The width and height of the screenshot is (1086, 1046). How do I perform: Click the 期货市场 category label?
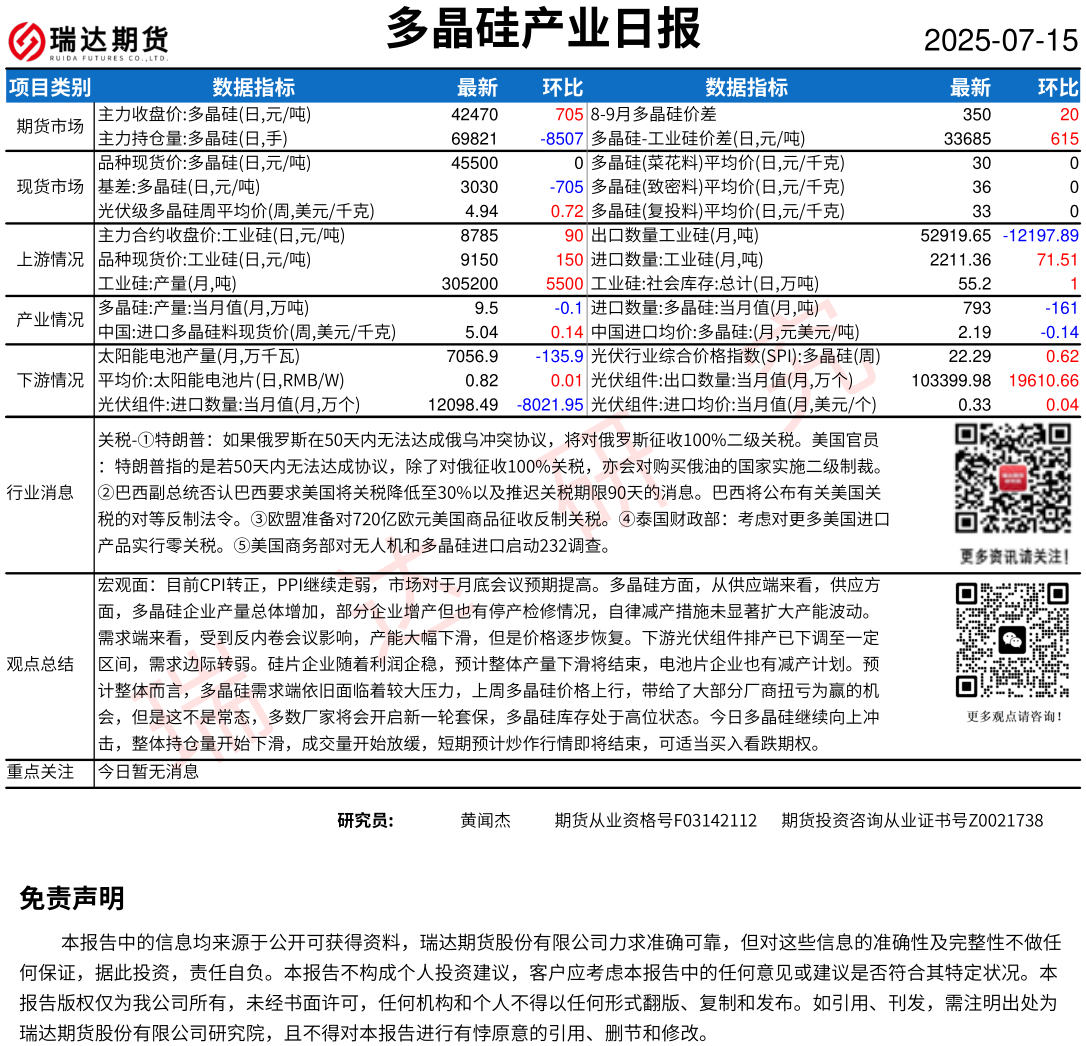[50, 126]
